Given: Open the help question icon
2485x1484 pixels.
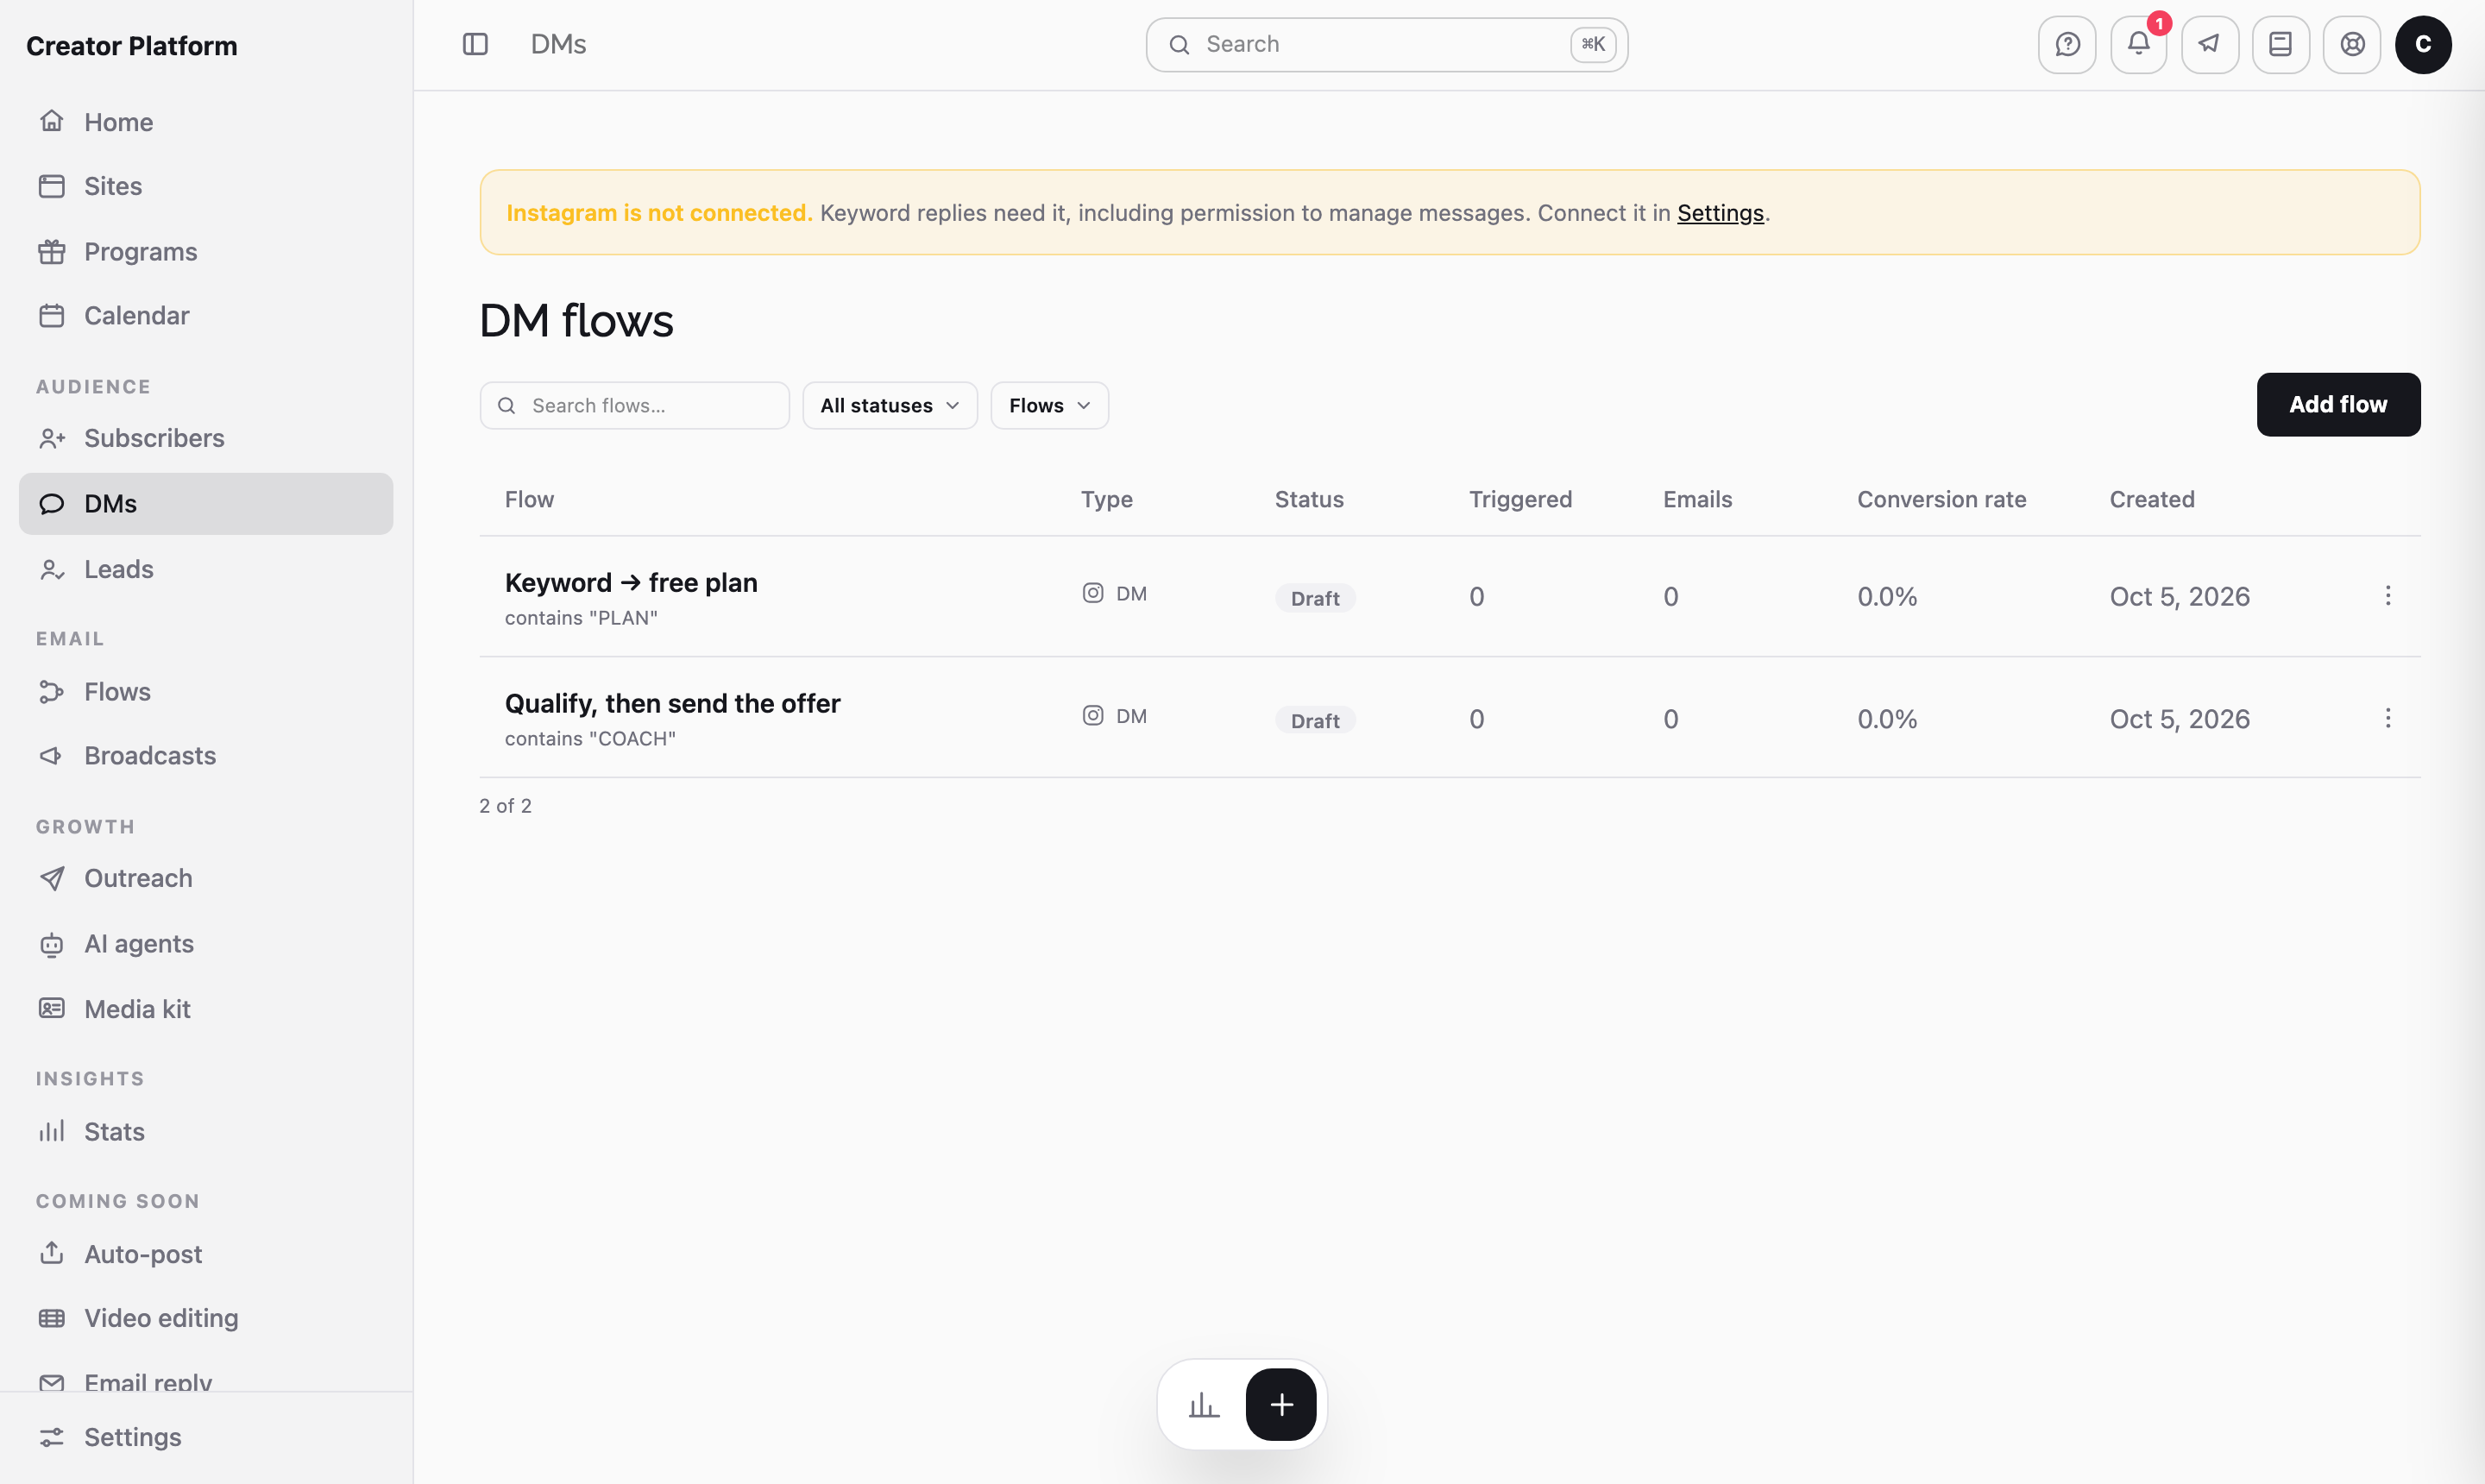Looking at the screenshot, I should [2067, 44].
